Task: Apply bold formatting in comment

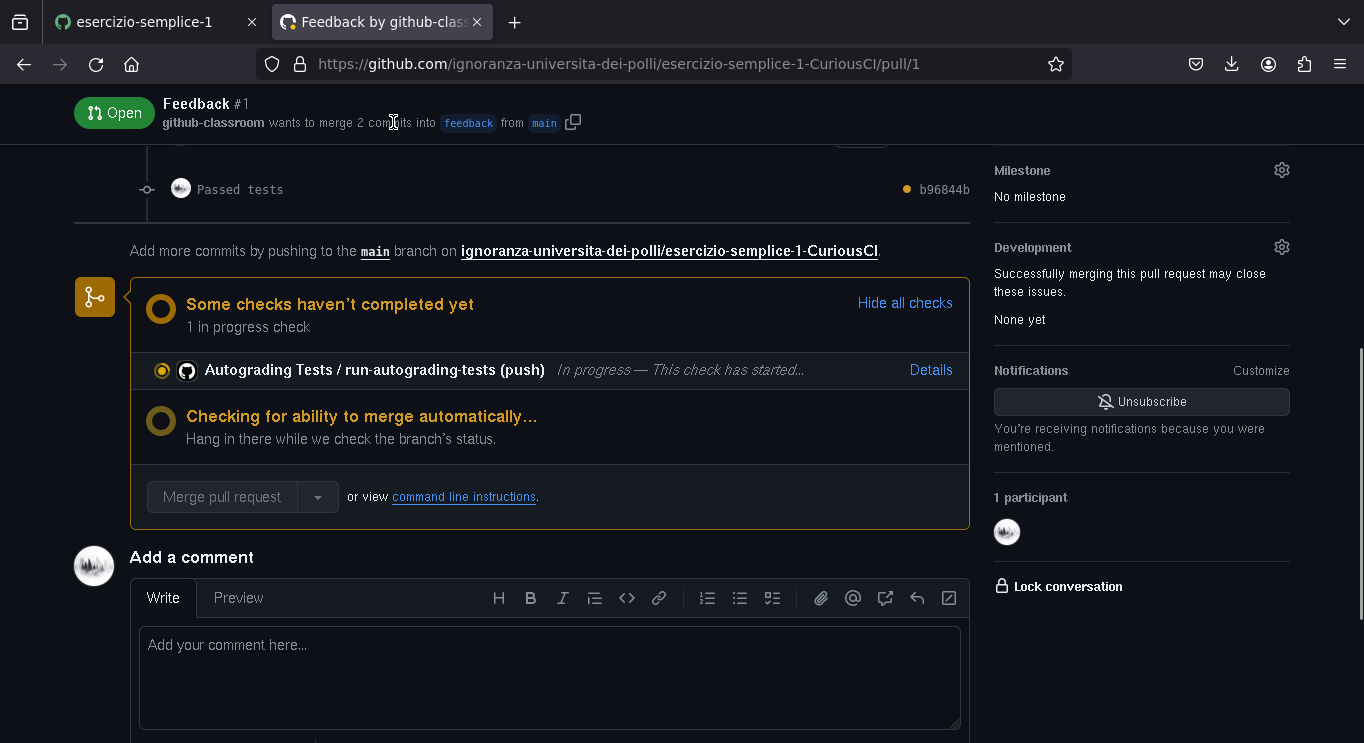Action: (x=531, y=598)
